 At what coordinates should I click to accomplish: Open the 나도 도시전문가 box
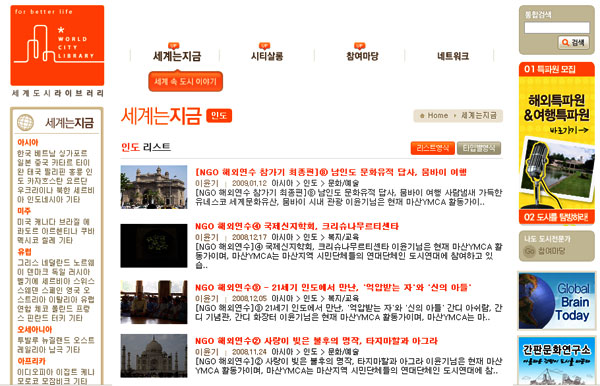(x=557, y=246)
